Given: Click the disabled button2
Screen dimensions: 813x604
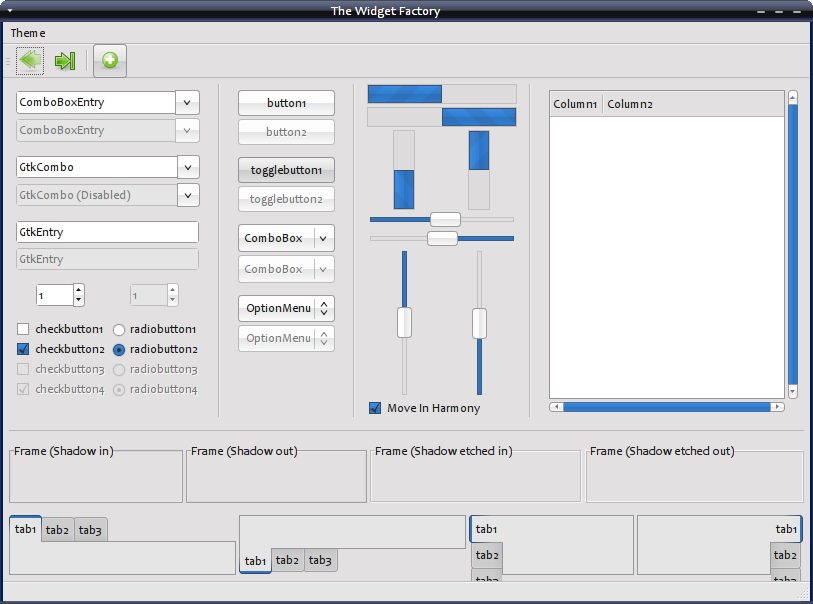Looking at the screenshot, I should click(x=286, y=132).
